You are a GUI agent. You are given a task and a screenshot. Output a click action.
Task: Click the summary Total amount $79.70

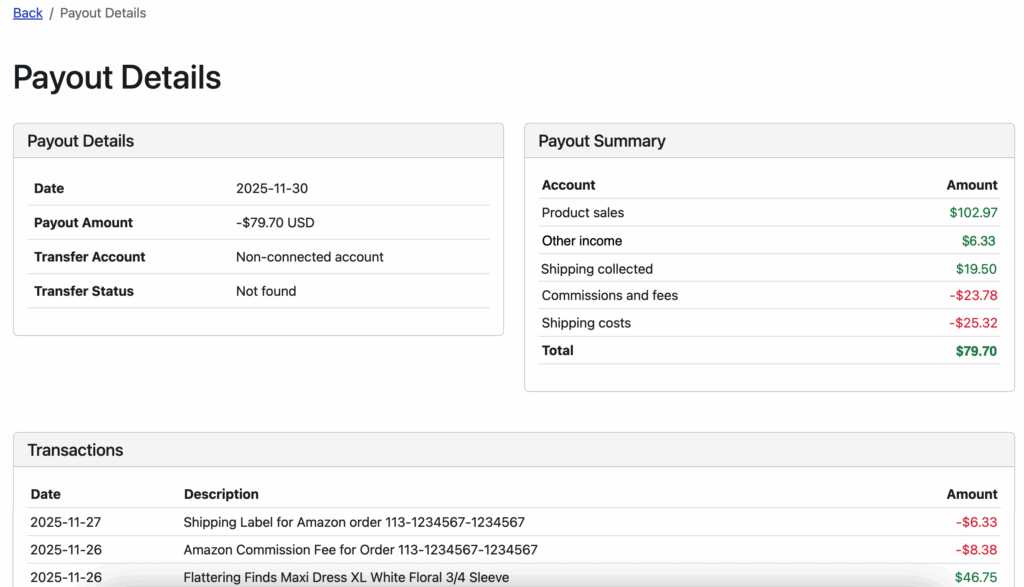[976, 350]
